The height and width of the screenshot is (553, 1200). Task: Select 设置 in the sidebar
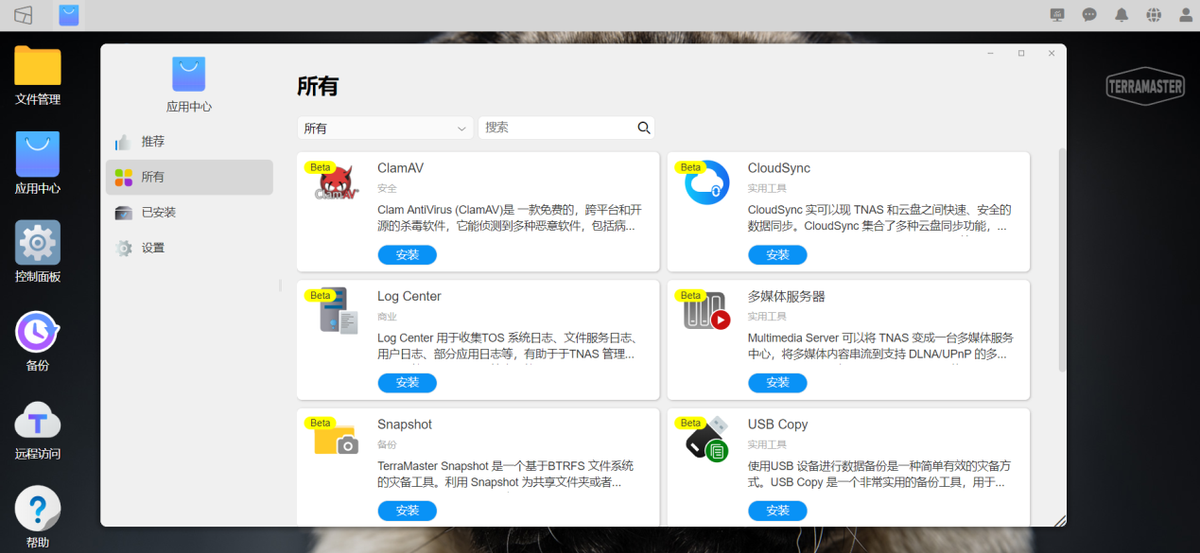coord(189,248)
